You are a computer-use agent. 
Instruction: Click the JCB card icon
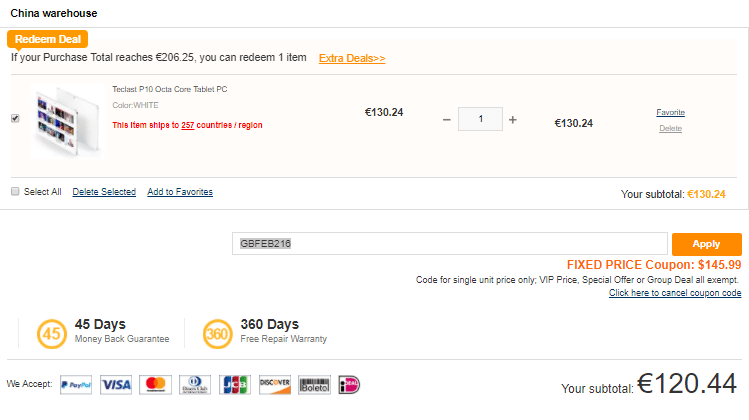(x=234, y=385)
